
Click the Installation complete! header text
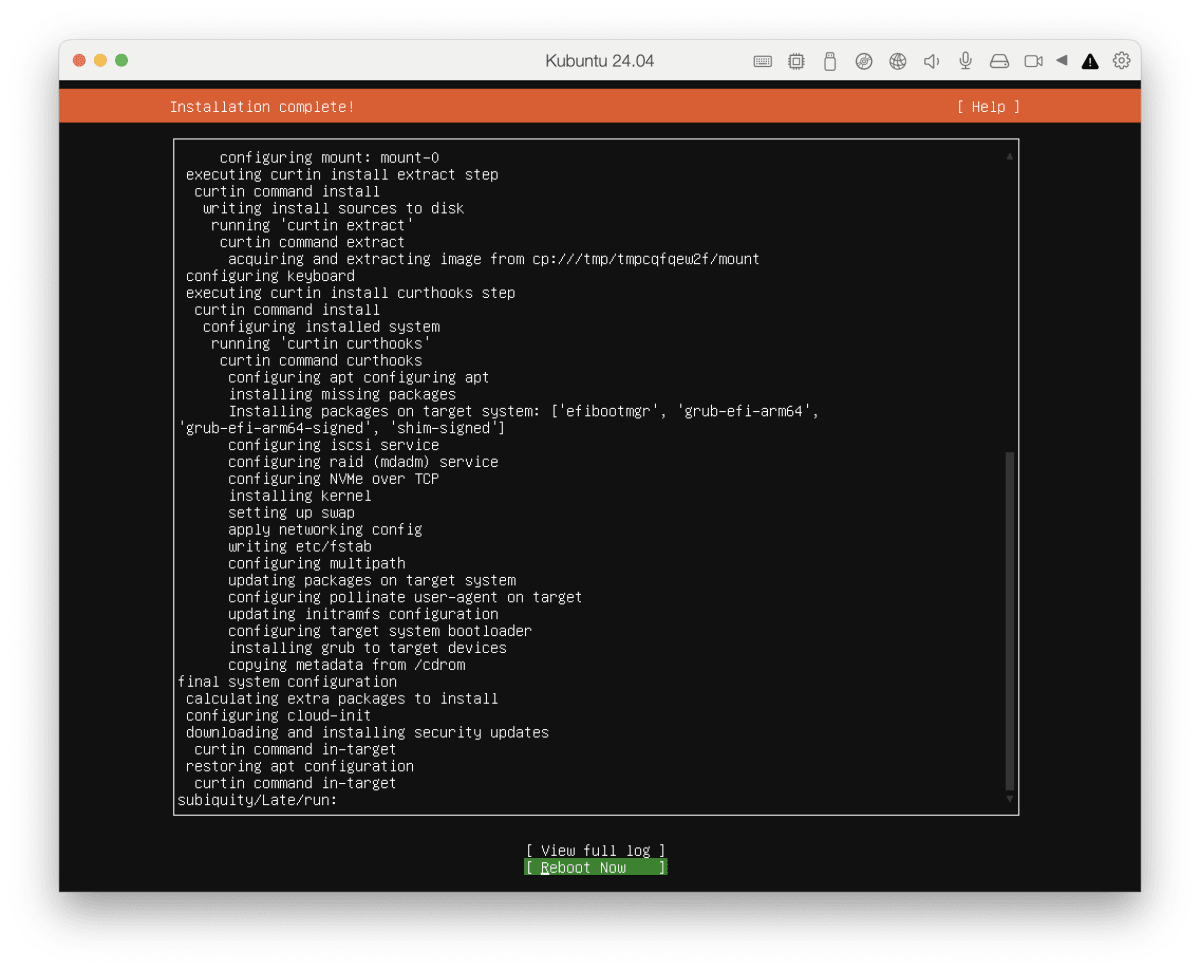[262, 107]
